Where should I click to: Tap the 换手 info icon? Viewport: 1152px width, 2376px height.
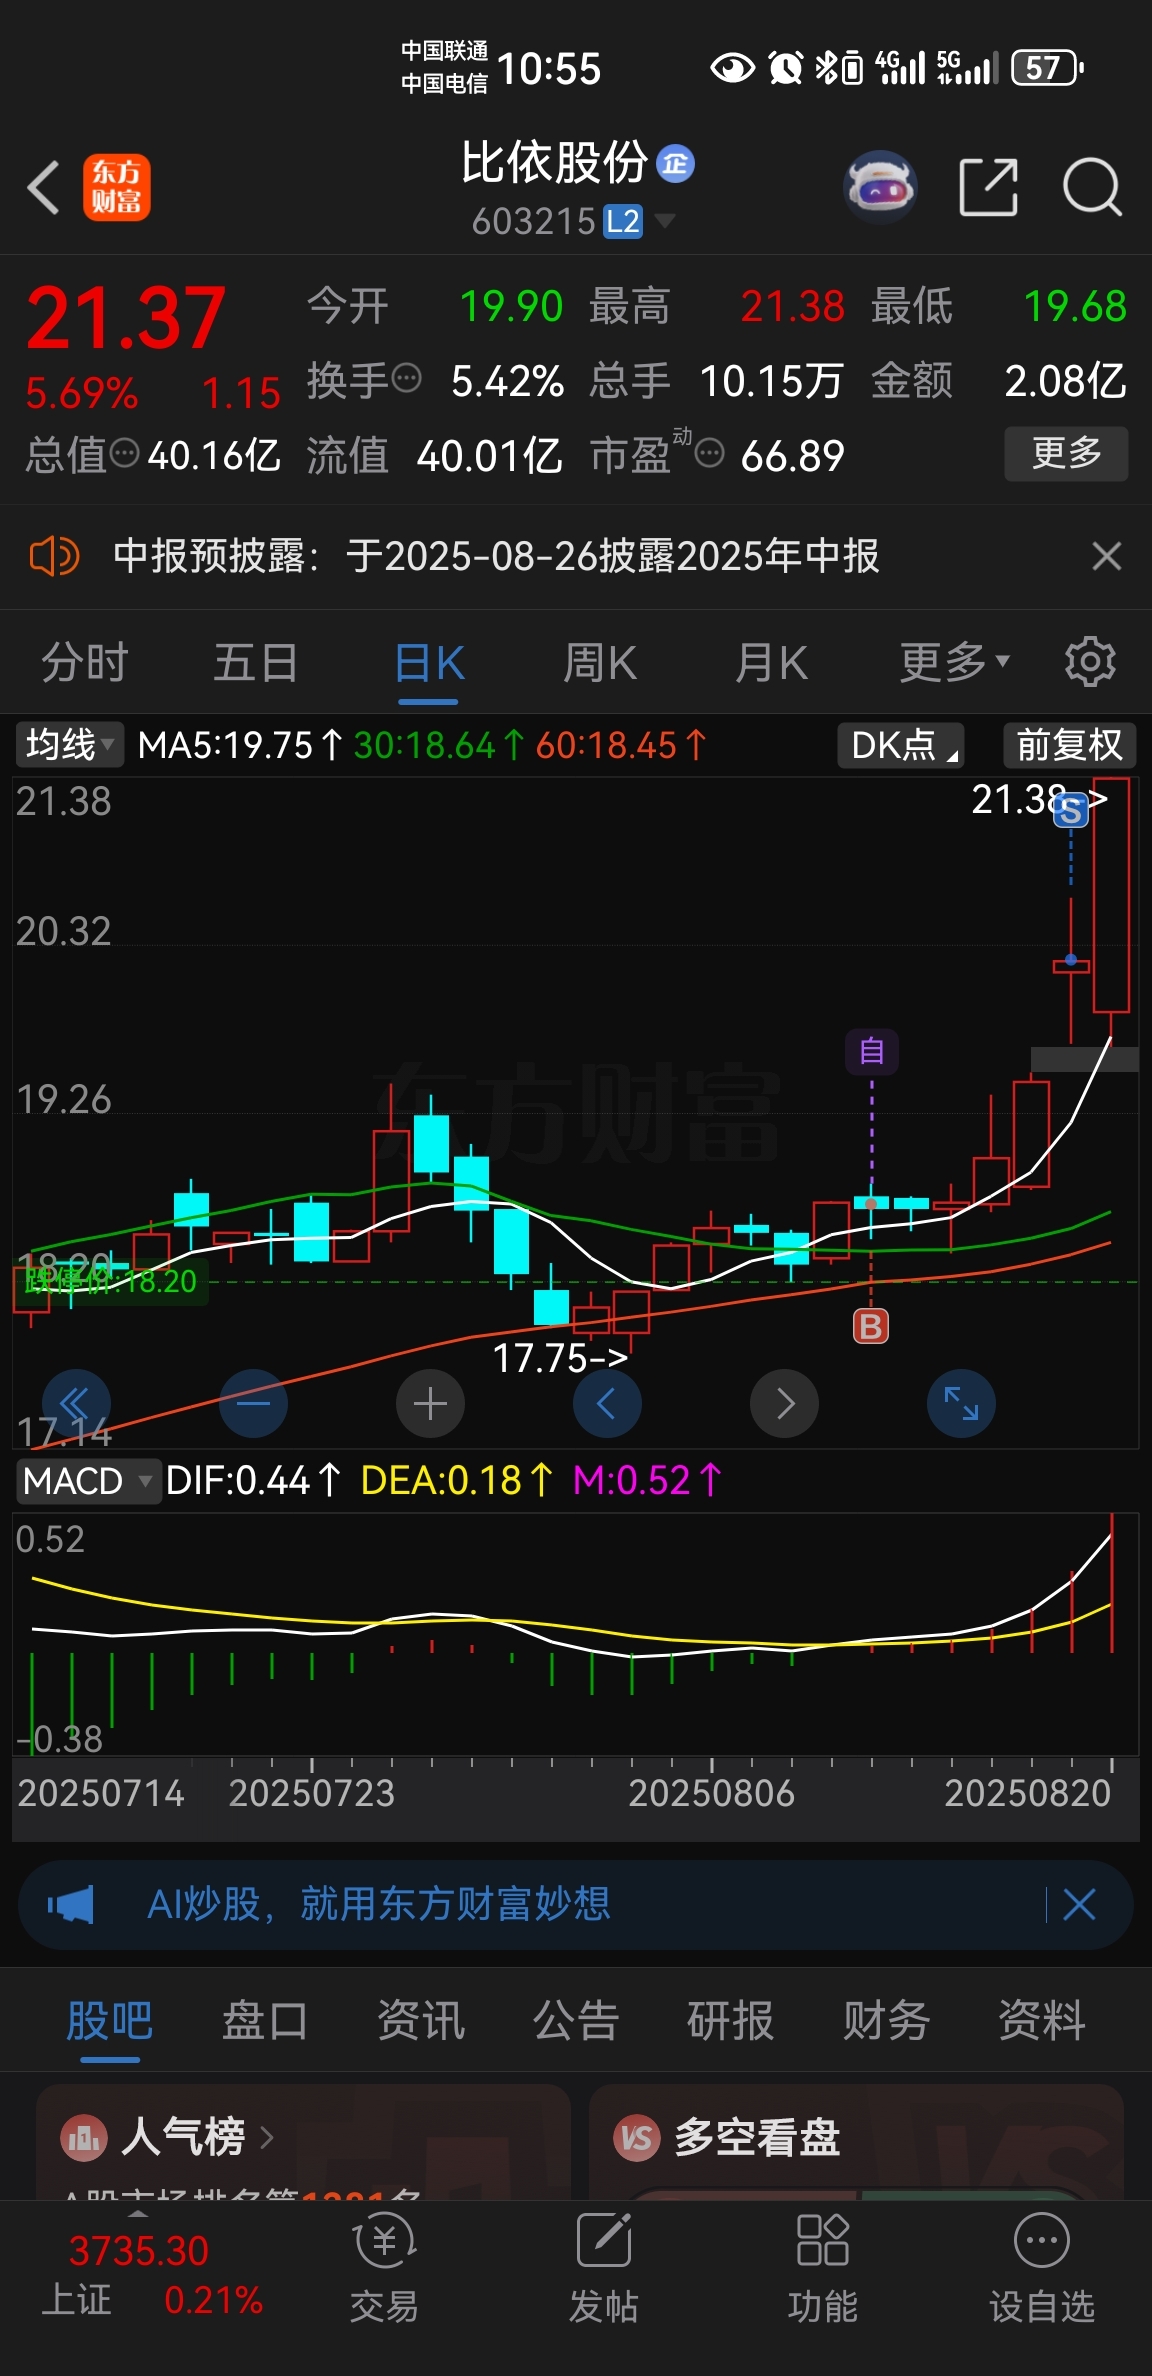click(406, 380)
